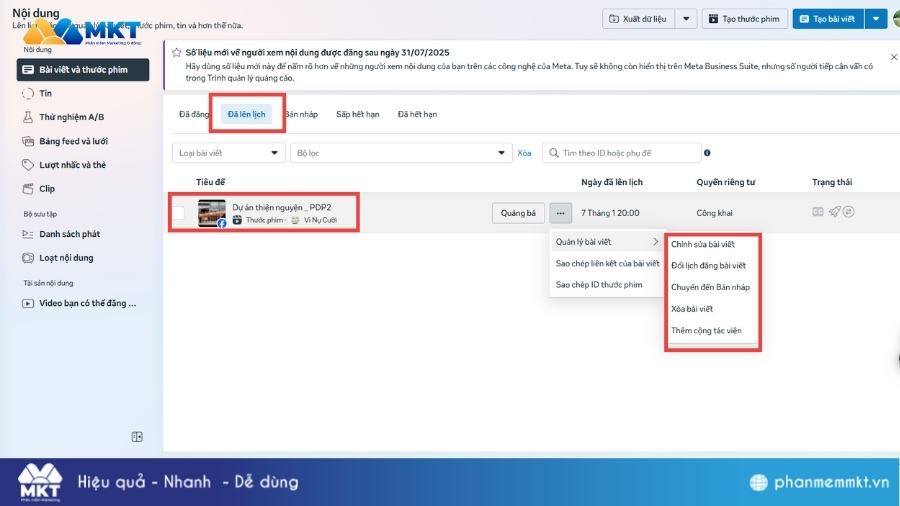Open the Loại bài viết dropdown
900x506 pixels.
point(228,153)
